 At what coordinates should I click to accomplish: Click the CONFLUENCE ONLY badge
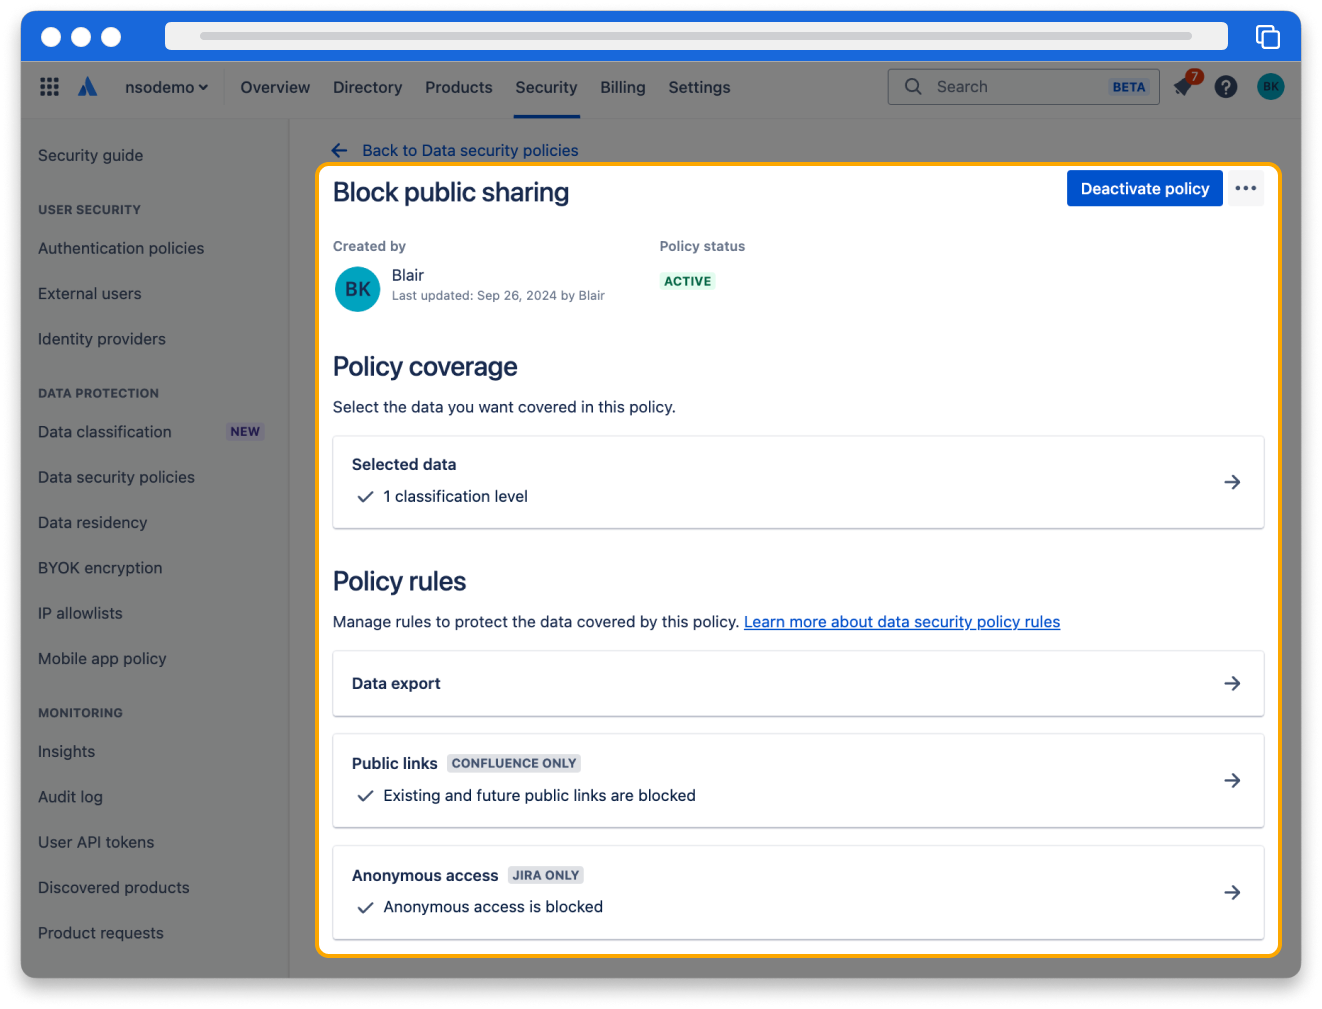coord(514,763)
